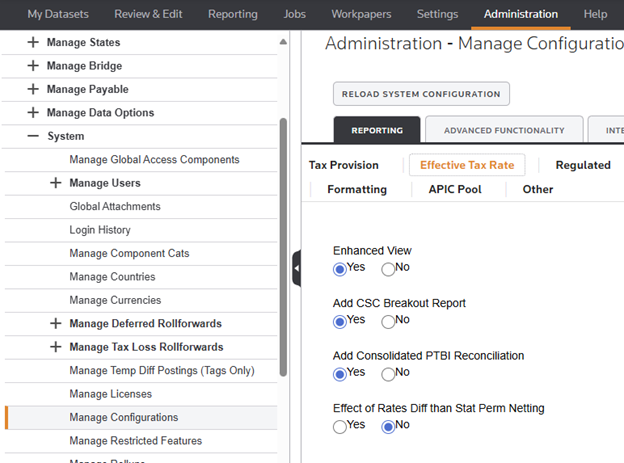The image size is (624, 463).
Task: Choose No for Consolidated PTBI Reconciliation
Action: pos(389,374)
